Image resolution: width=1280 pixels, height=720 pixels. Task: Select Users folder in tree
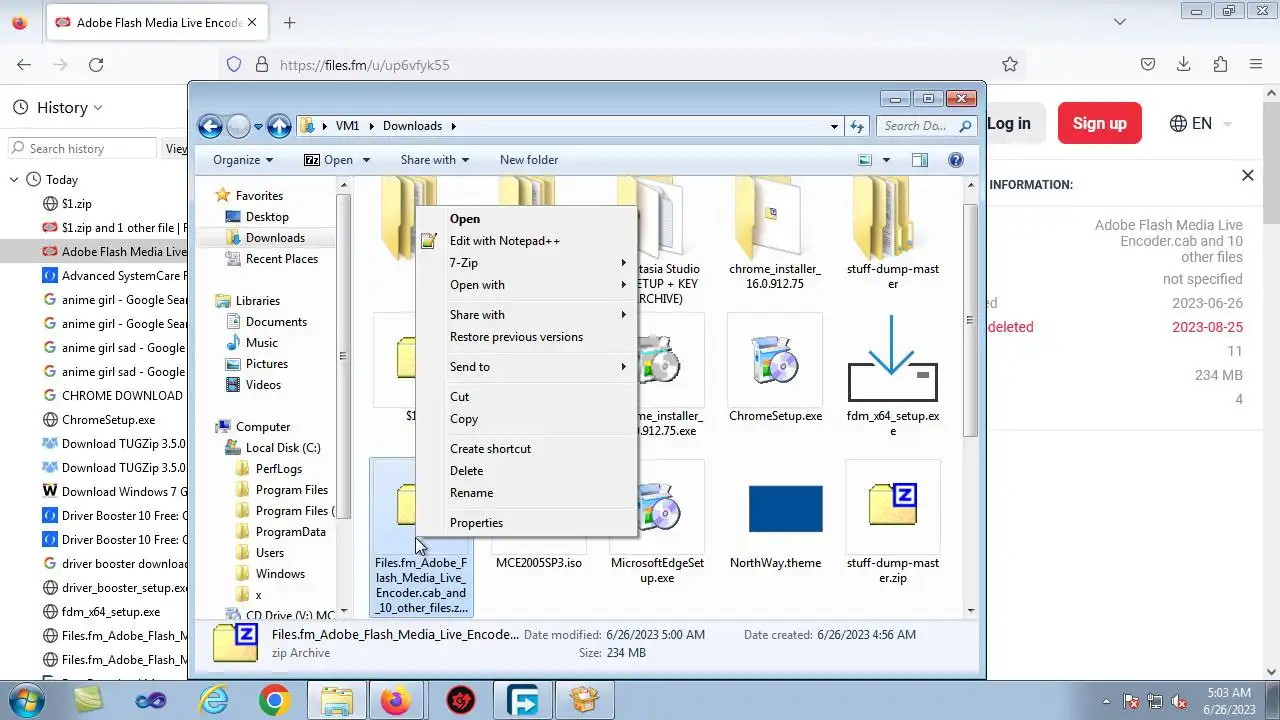pyautogui.click(x=269, y=553)
